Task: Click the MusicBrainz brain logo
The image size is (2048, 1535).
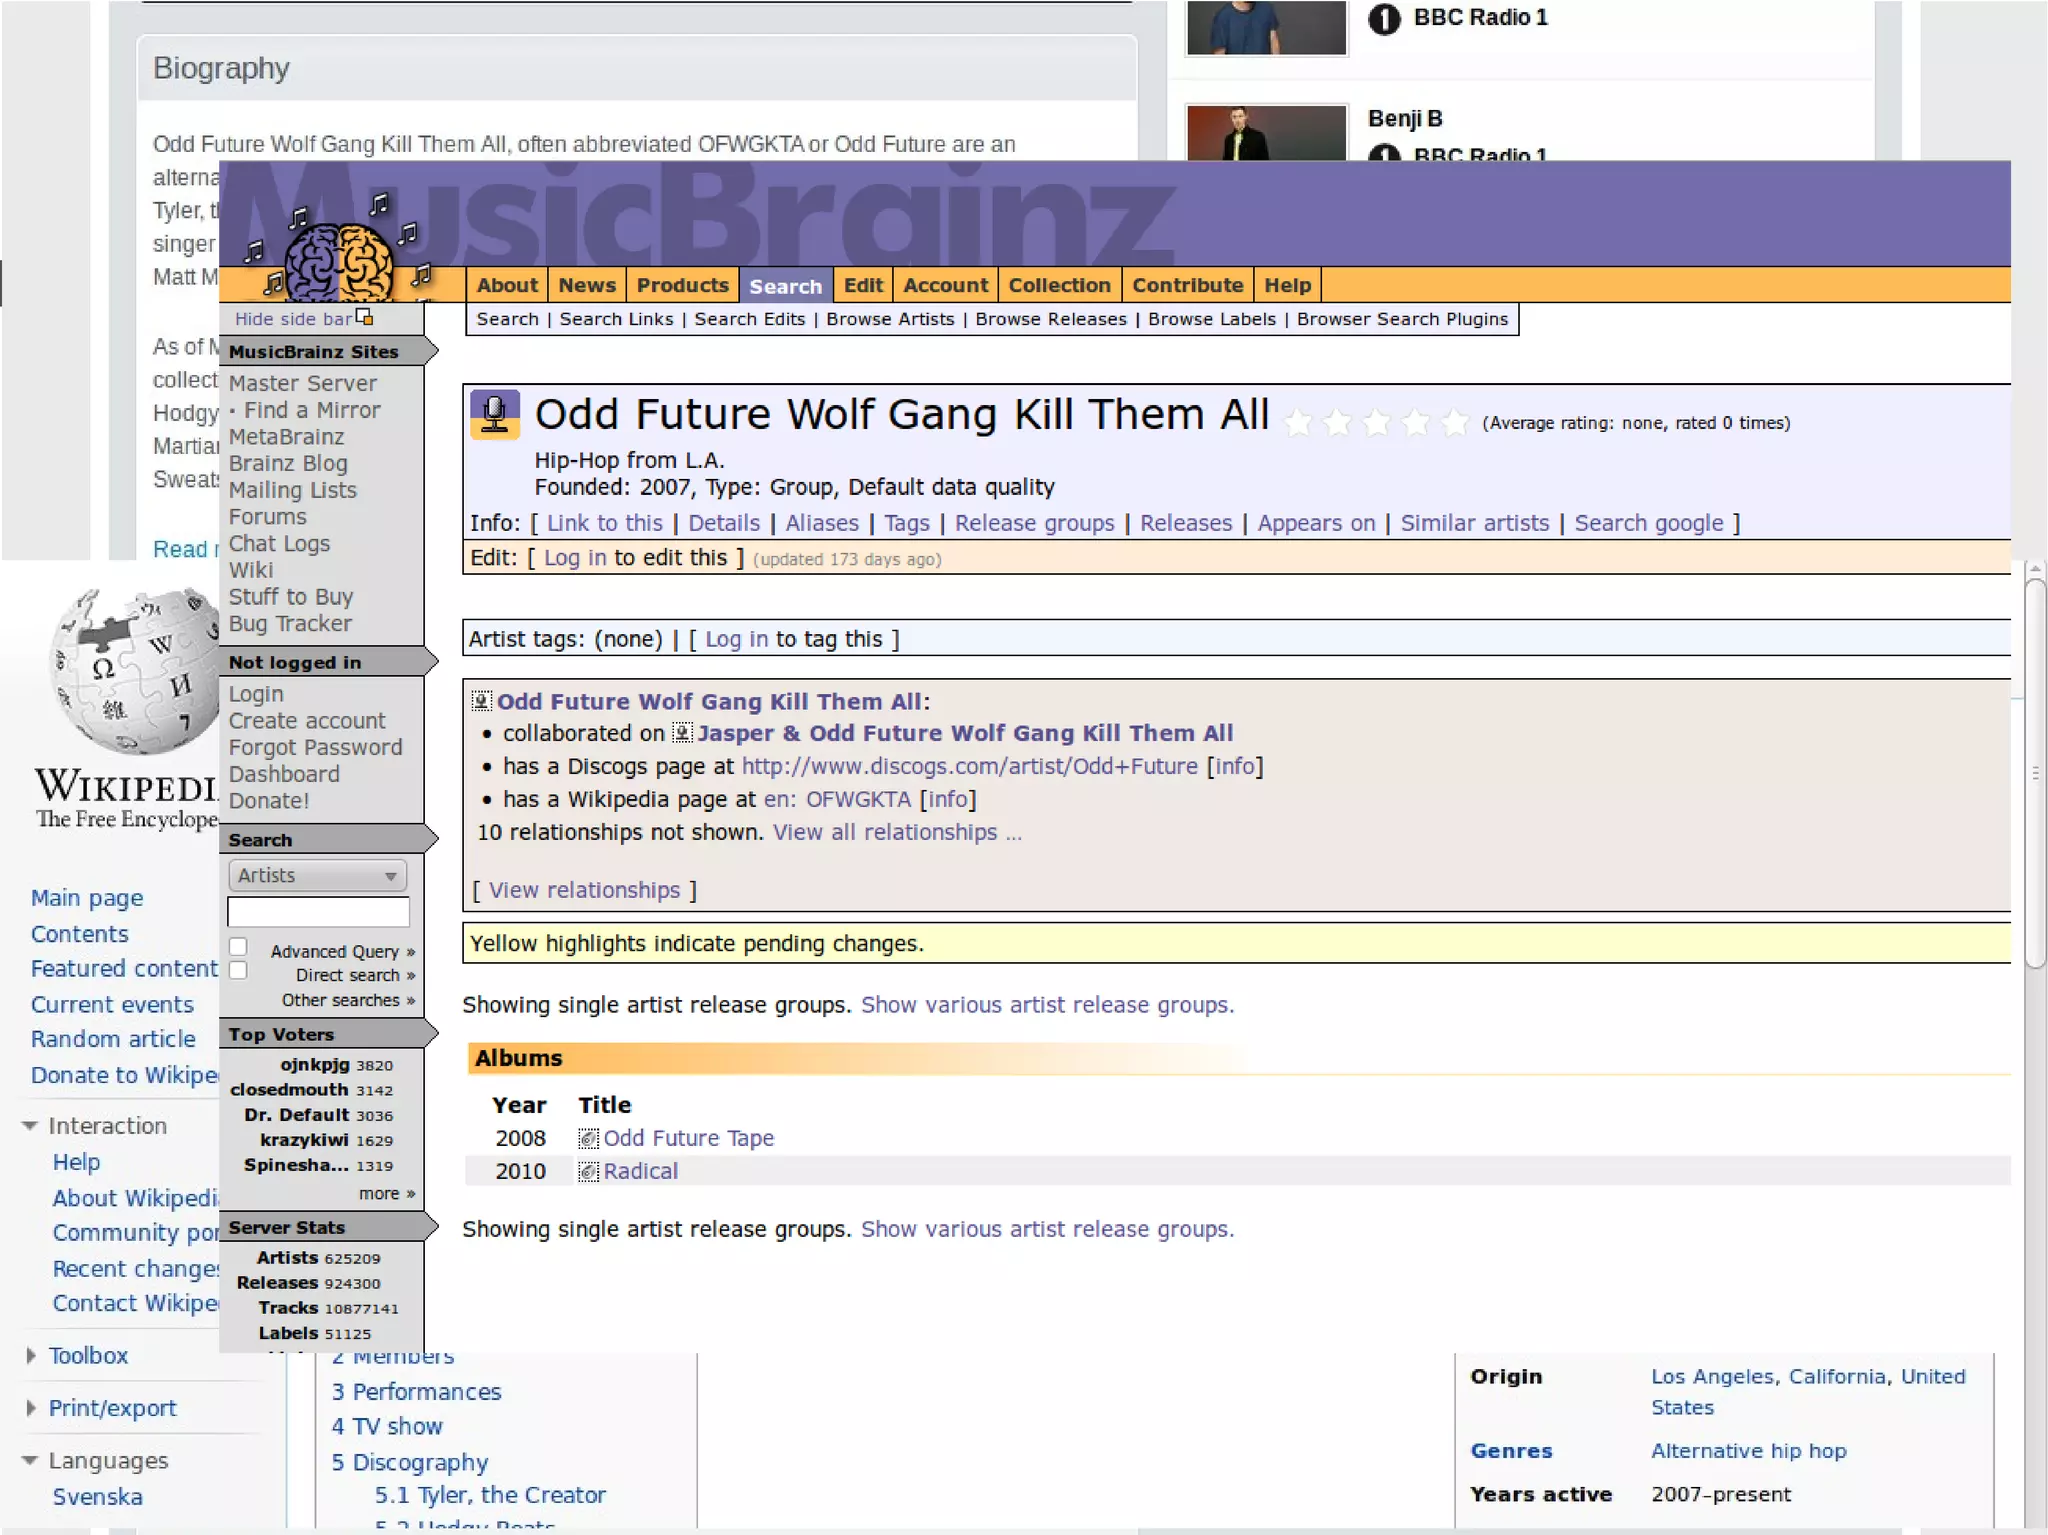Action: 340,262
